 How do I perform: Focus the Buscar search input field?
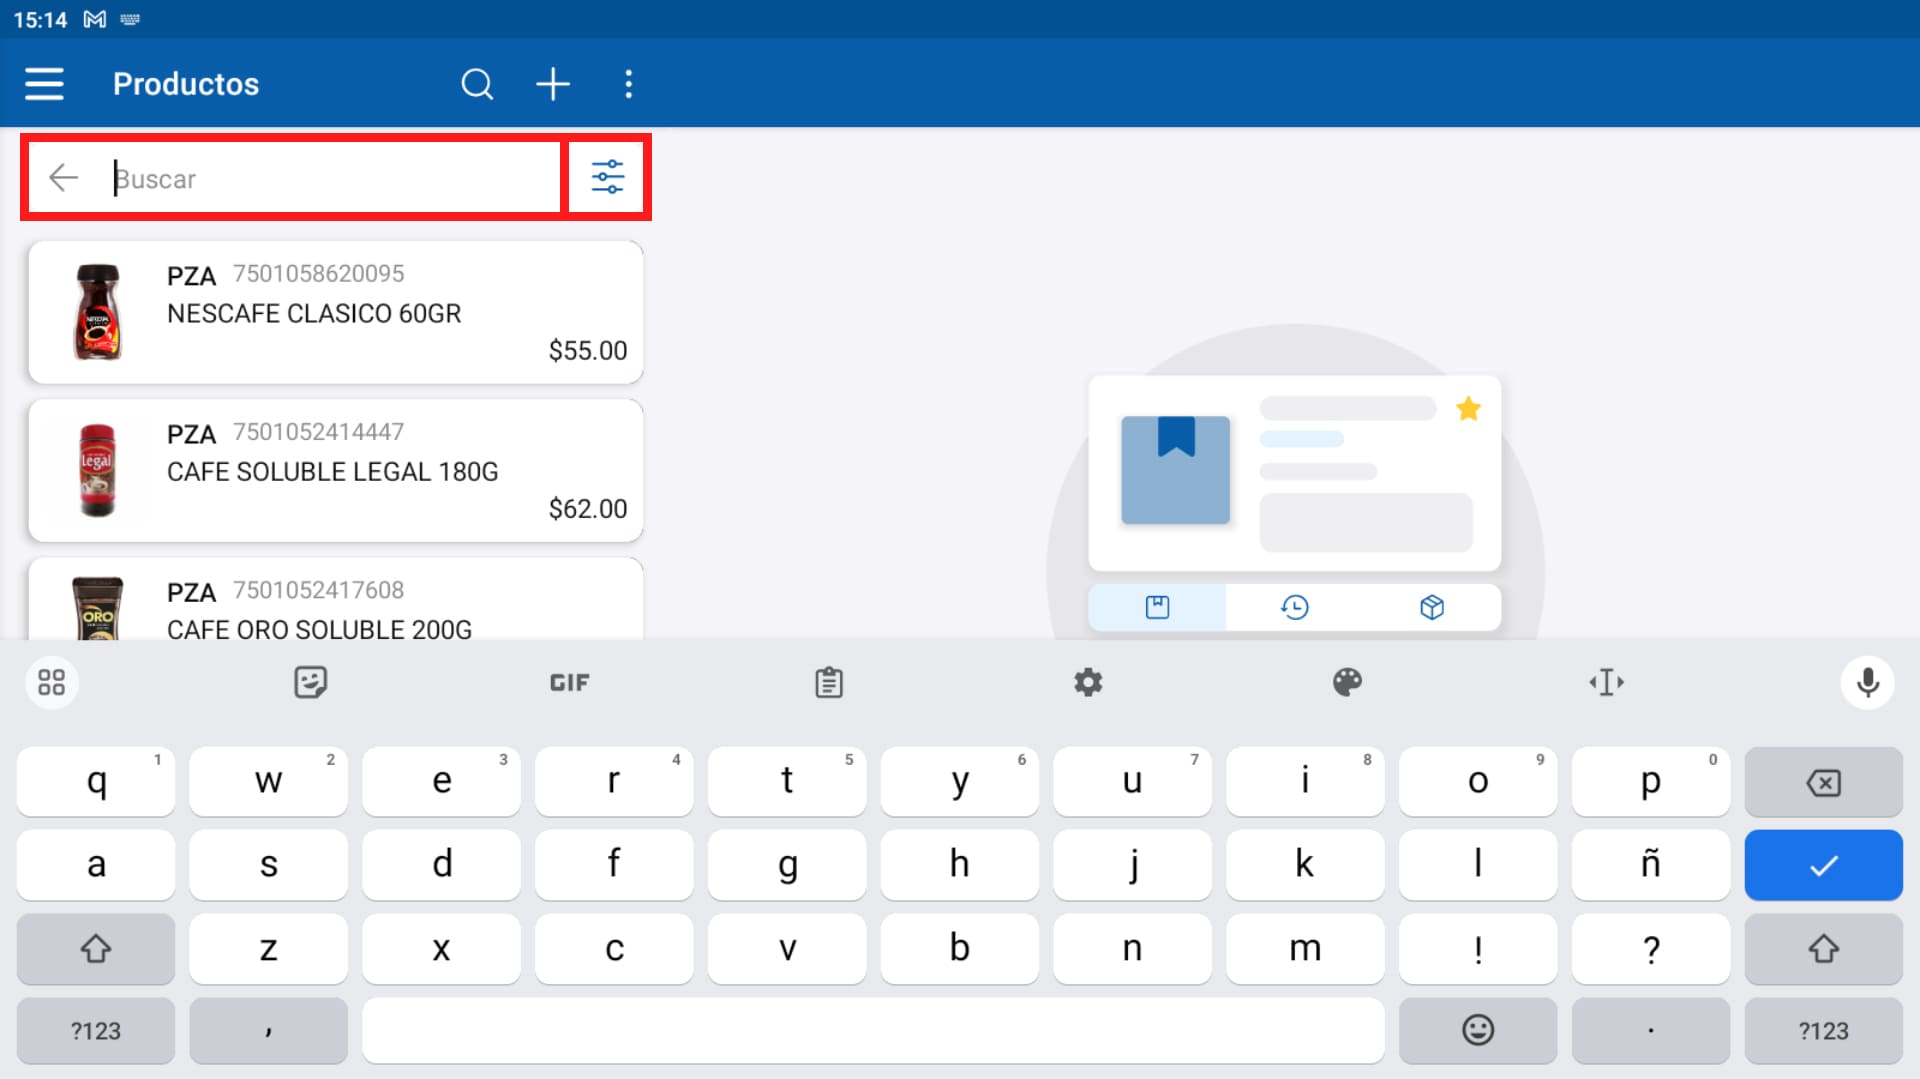click(x=330, y=179)
